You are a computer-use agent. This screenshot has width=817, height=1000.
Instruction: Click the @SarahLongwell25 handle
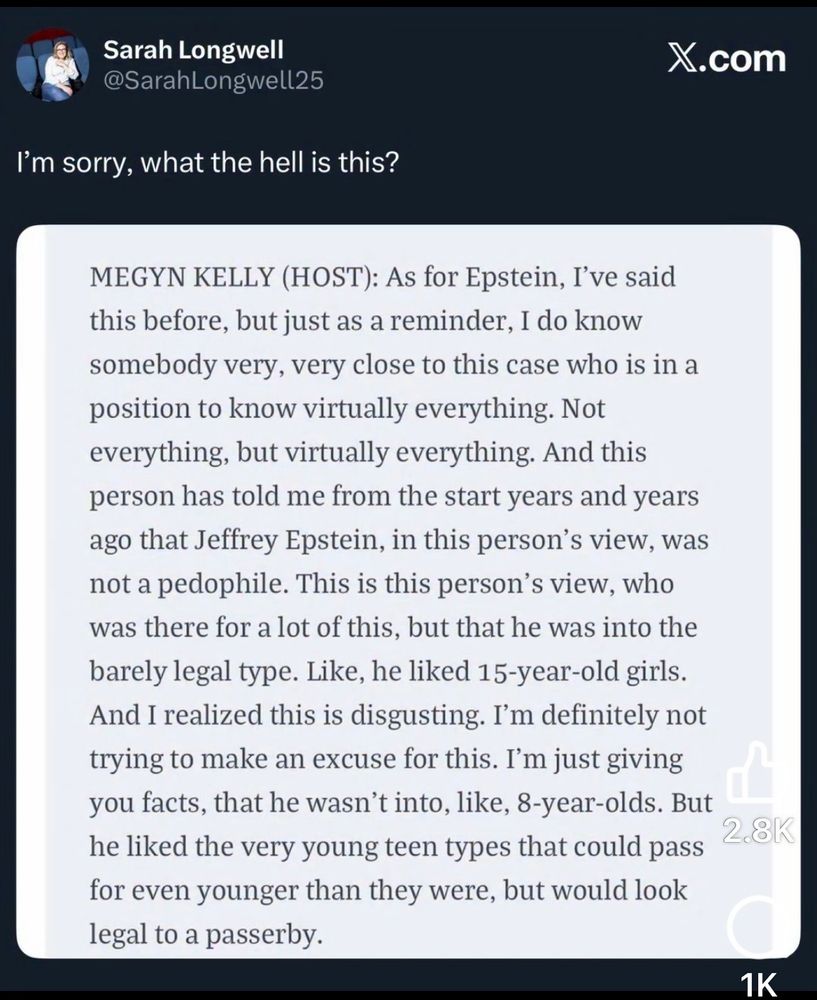pos(214,81)
